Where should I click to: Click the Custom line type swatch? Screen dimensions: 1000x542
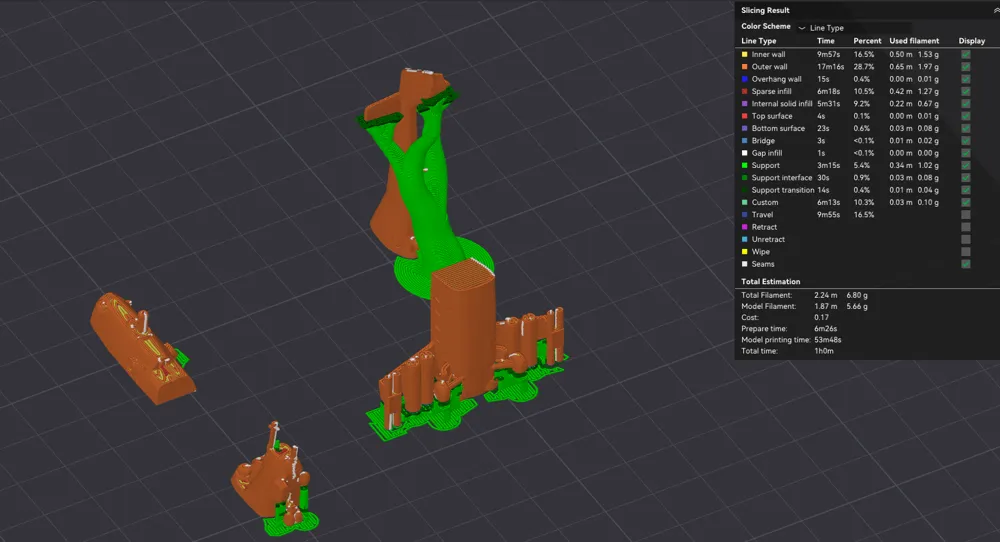pyautogui.click(x=744, y=202)
